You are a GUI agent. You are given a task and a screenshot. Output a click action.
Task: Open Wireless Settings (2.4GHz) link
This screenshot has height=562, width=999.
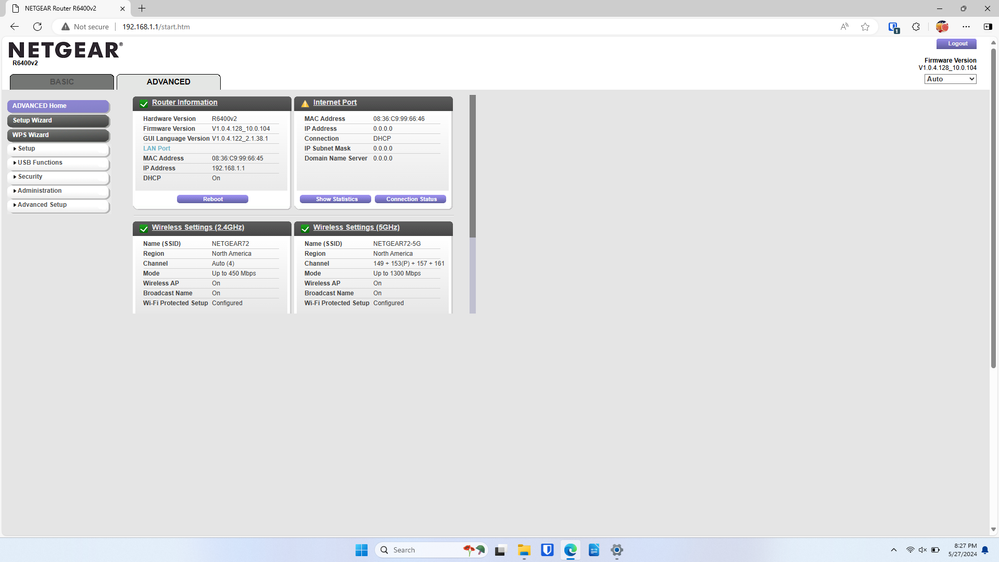click(x=198, y=227)
